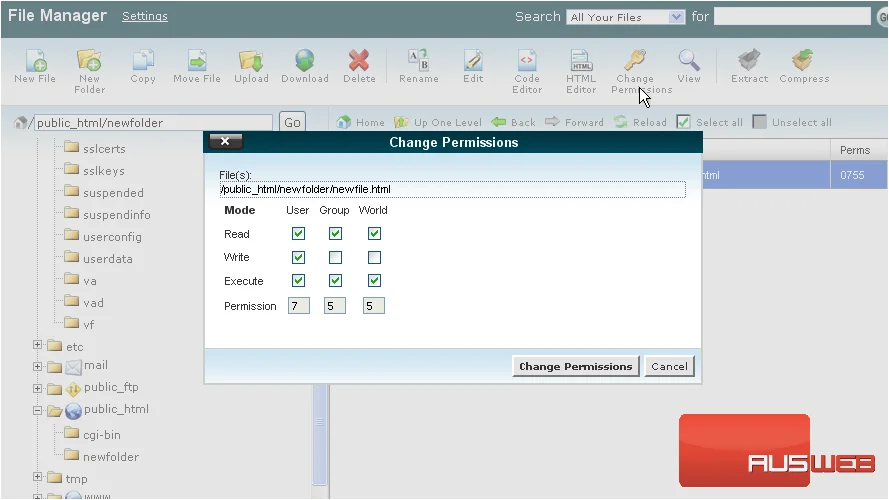Click the User permission number field

(298, 306)
